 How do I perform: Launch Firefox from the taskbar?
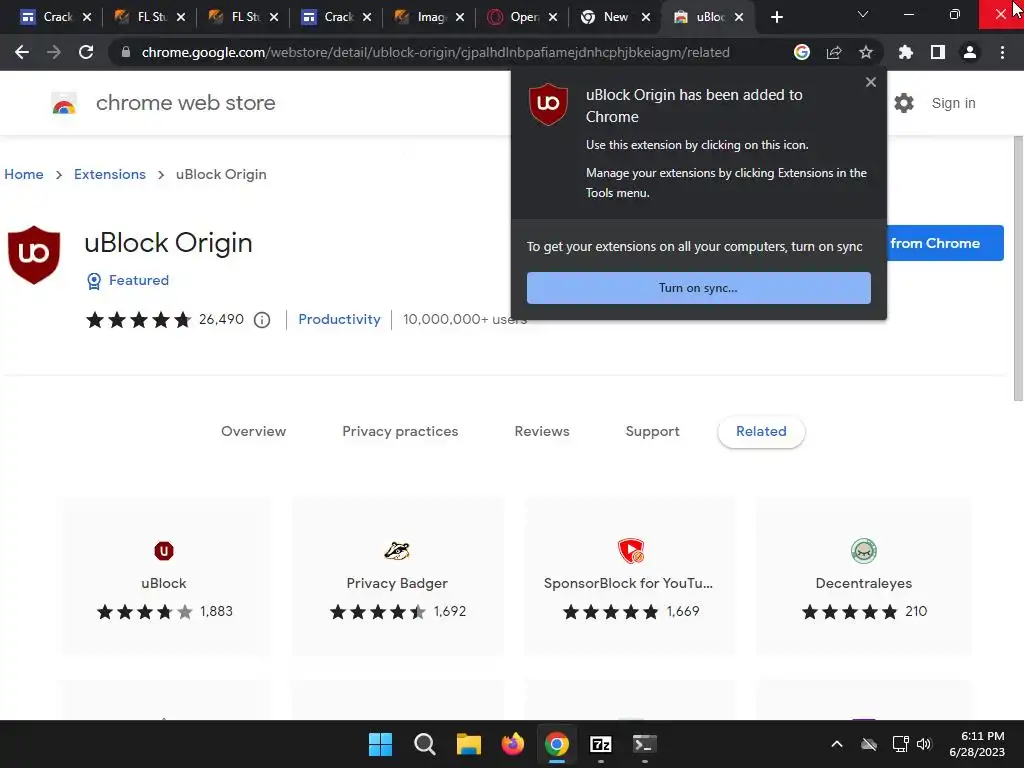pyautogui.click(x=513, y=744)
